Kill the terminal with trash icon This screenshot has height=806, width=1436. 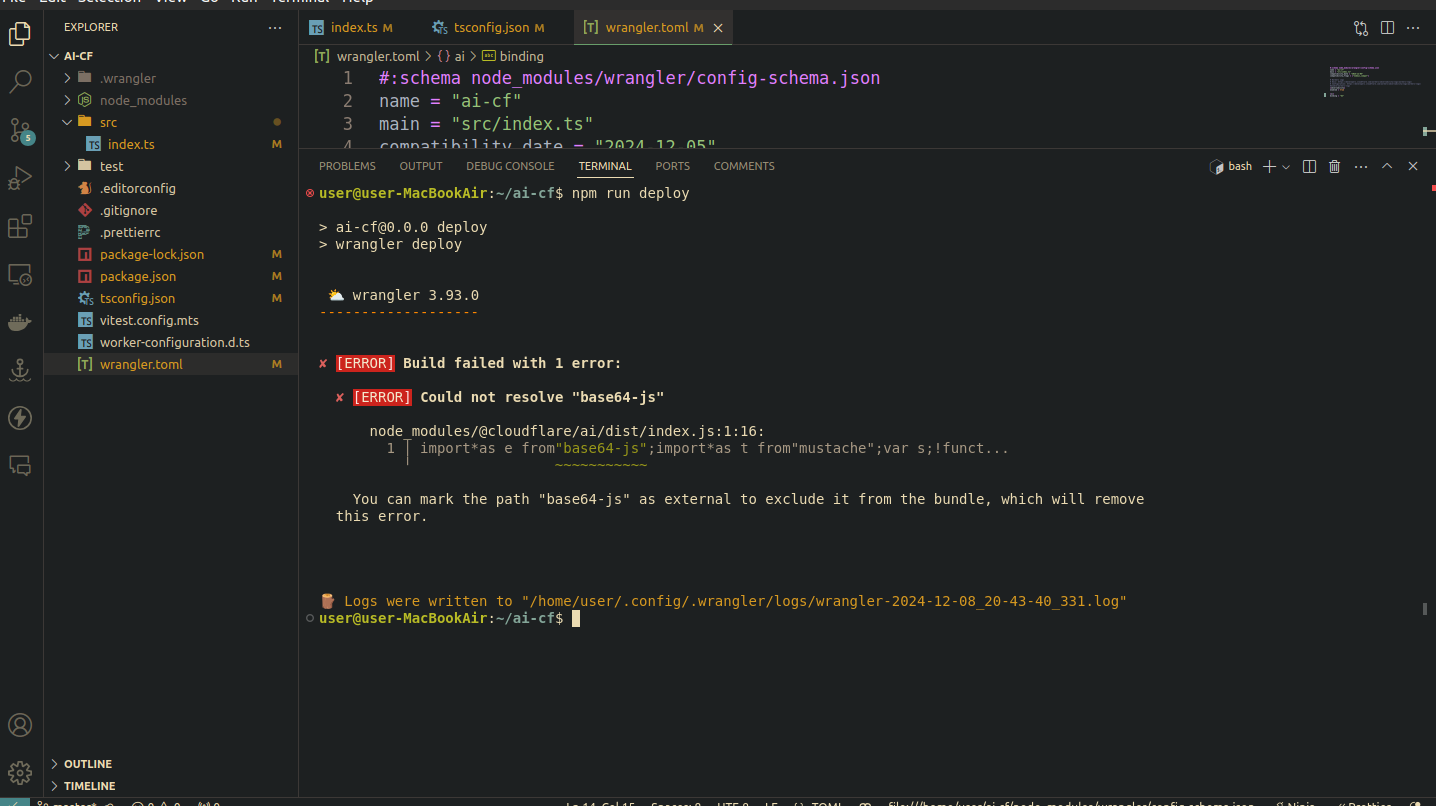click(x=1334, y=166)
